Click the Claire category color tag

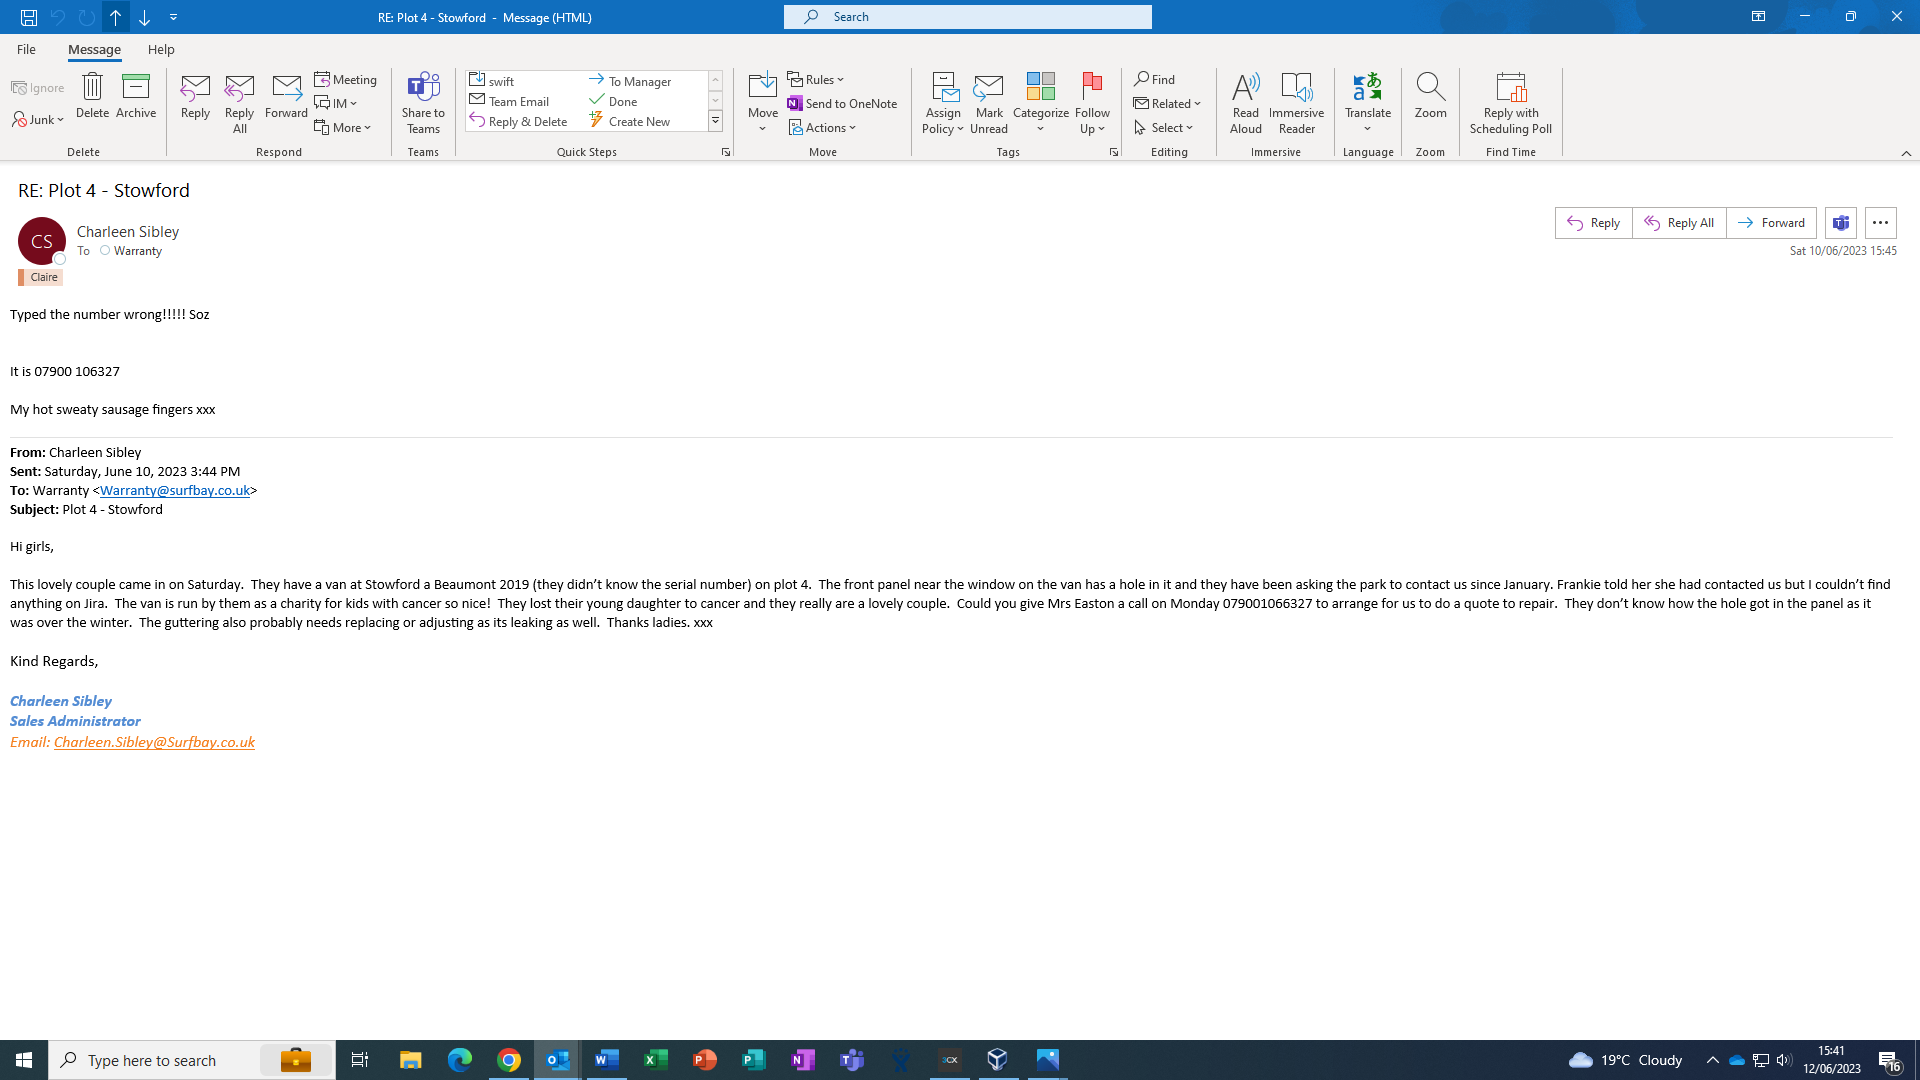pos(42,277)
